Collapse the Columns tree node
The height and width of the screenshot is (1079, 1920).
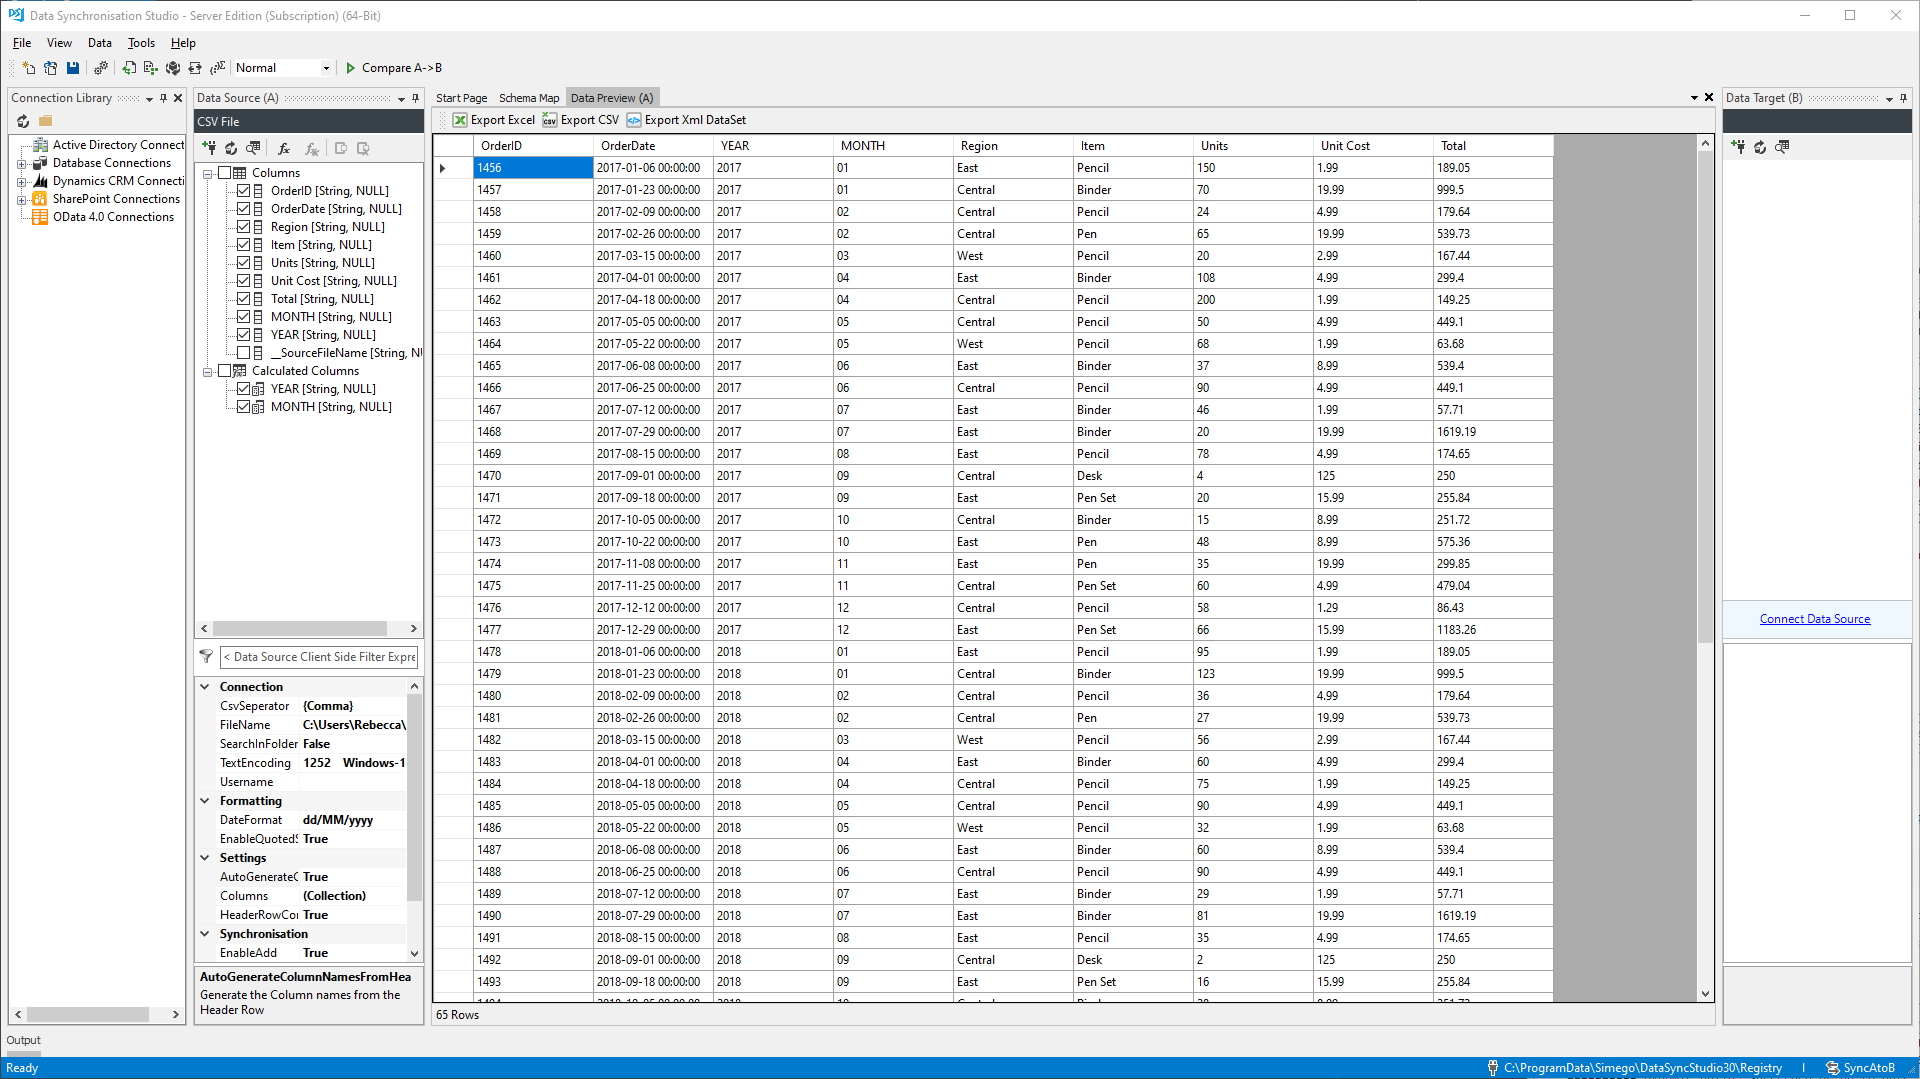(x=208, y=173)
